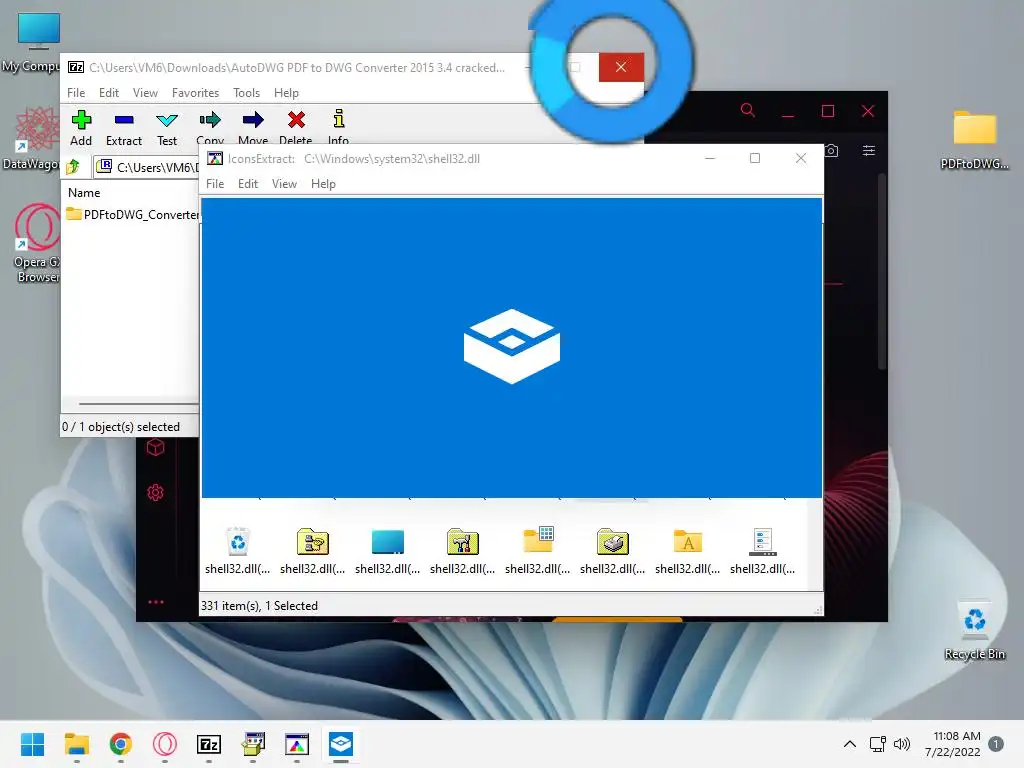Open the View menu in IconsExtract

pos(284,184)
